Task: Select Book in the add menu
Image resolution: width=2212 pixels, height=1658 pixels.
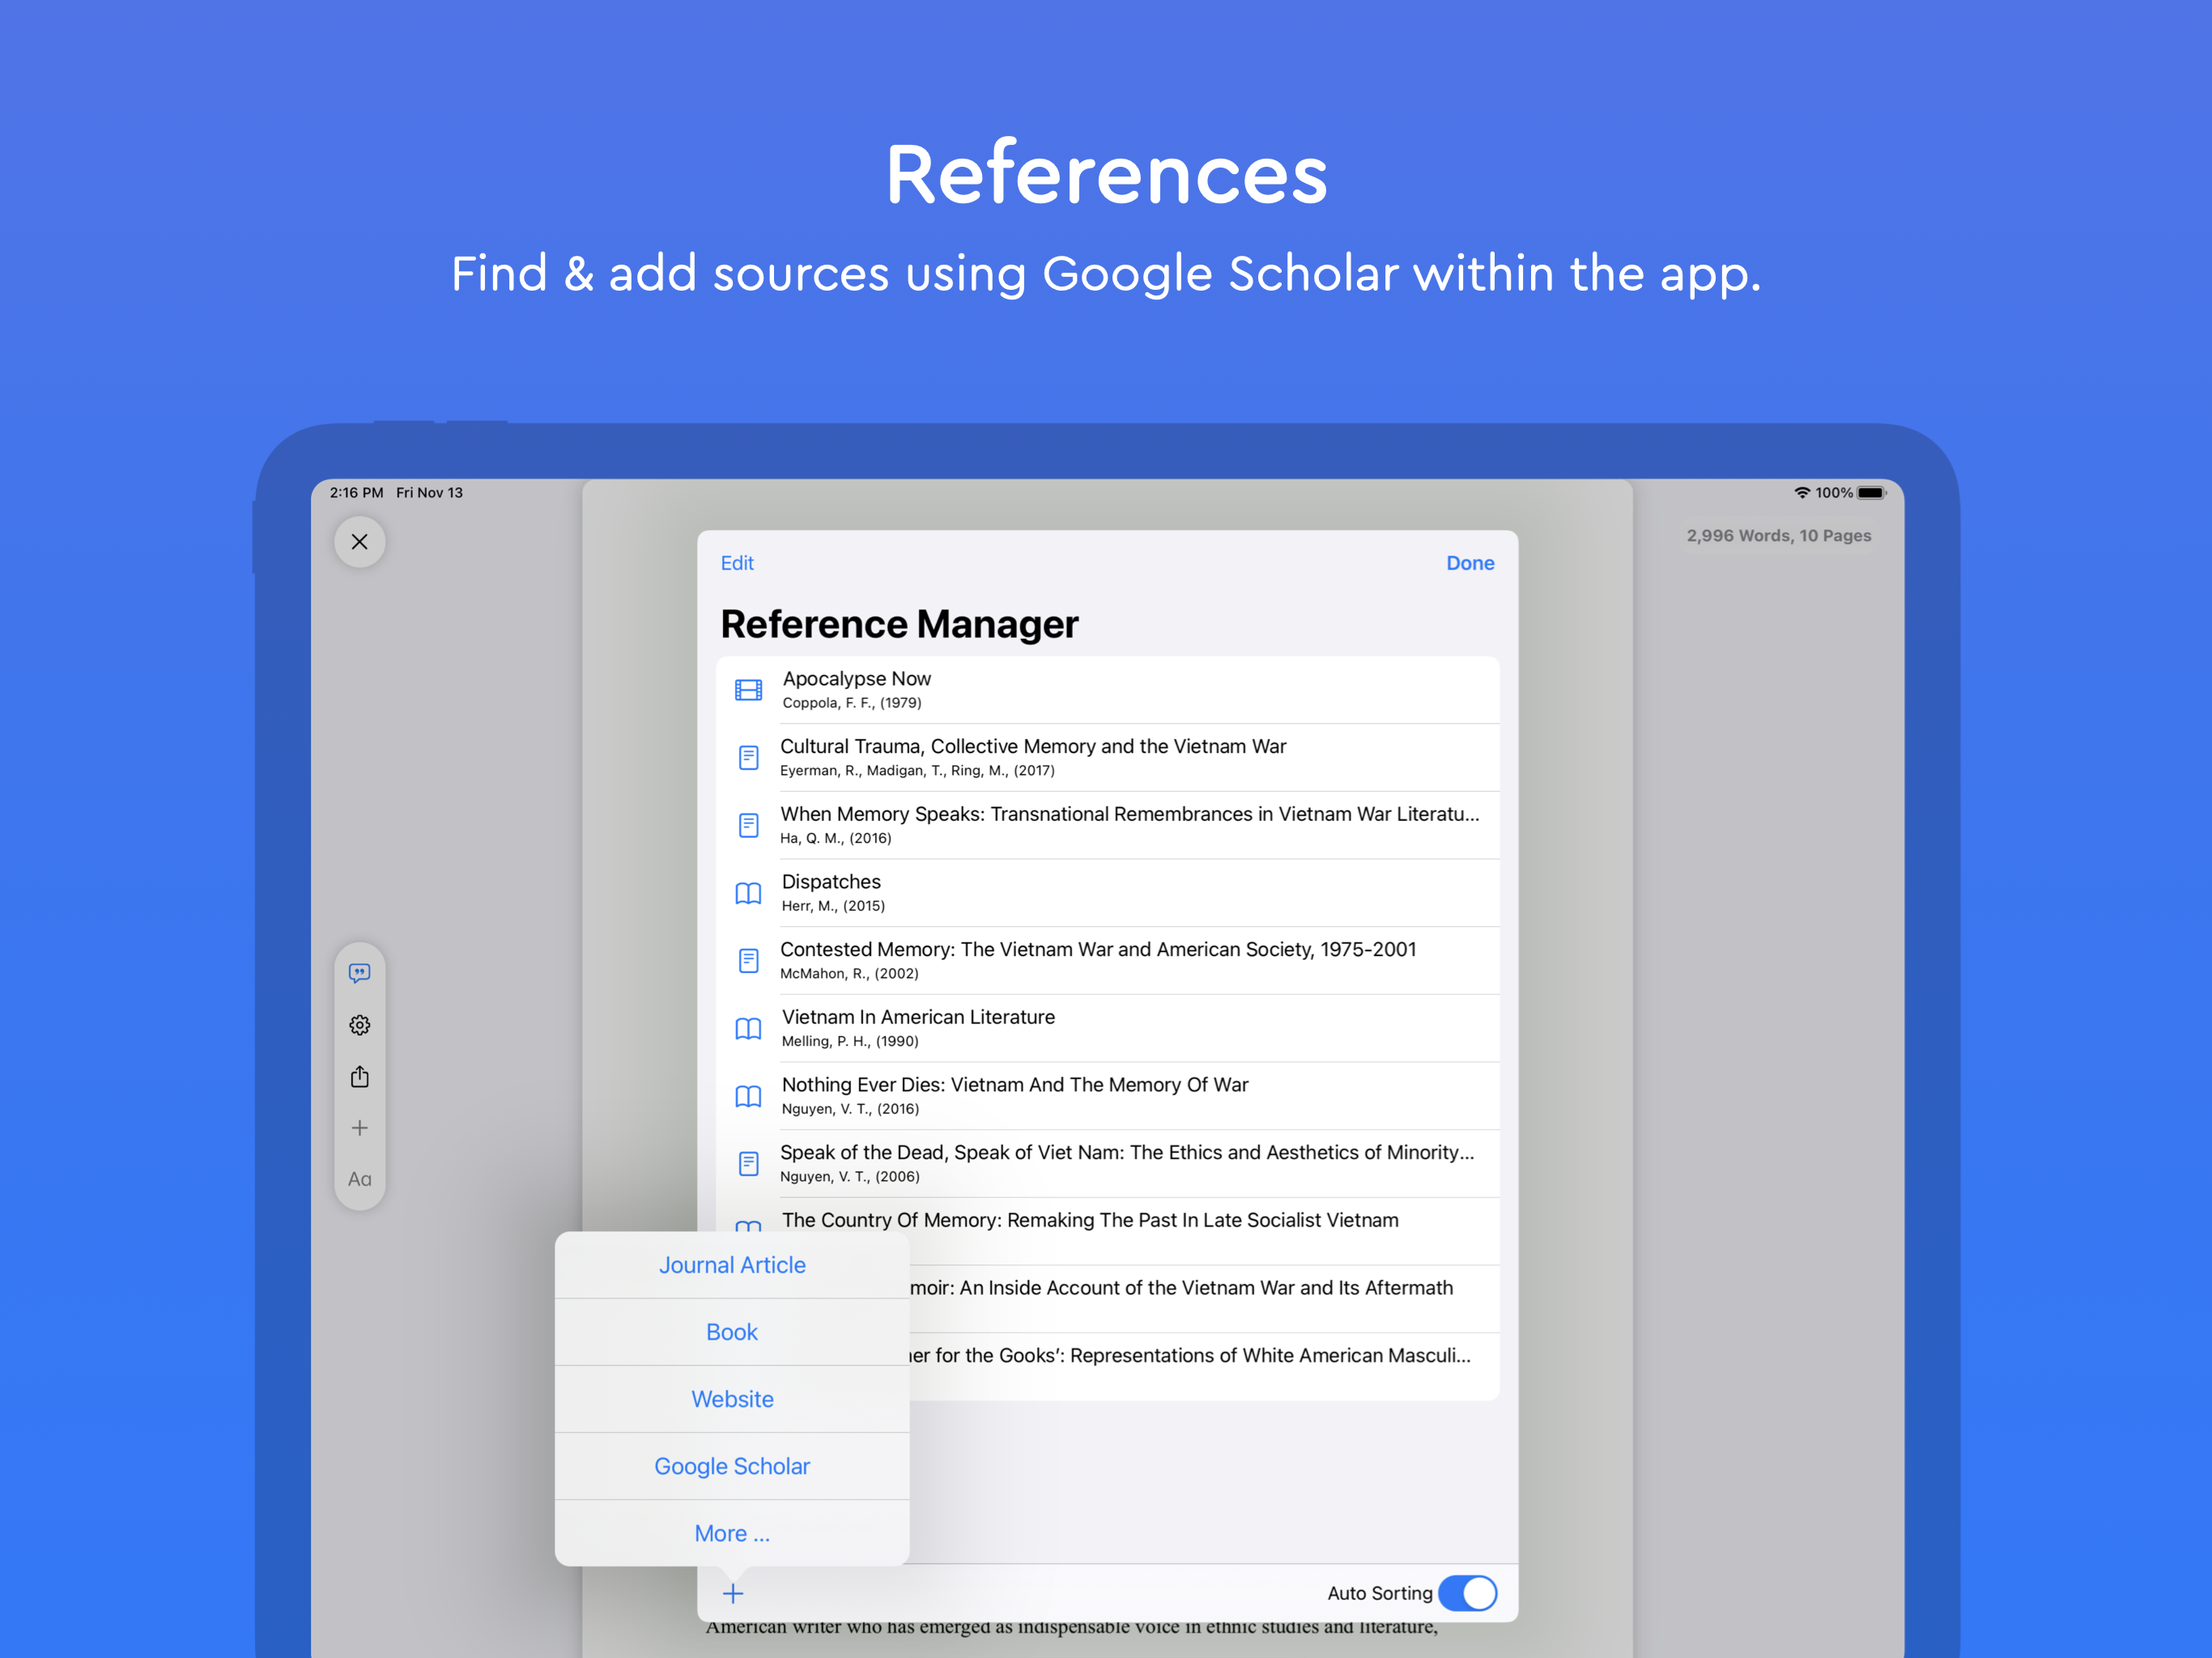Action: 732,1332
